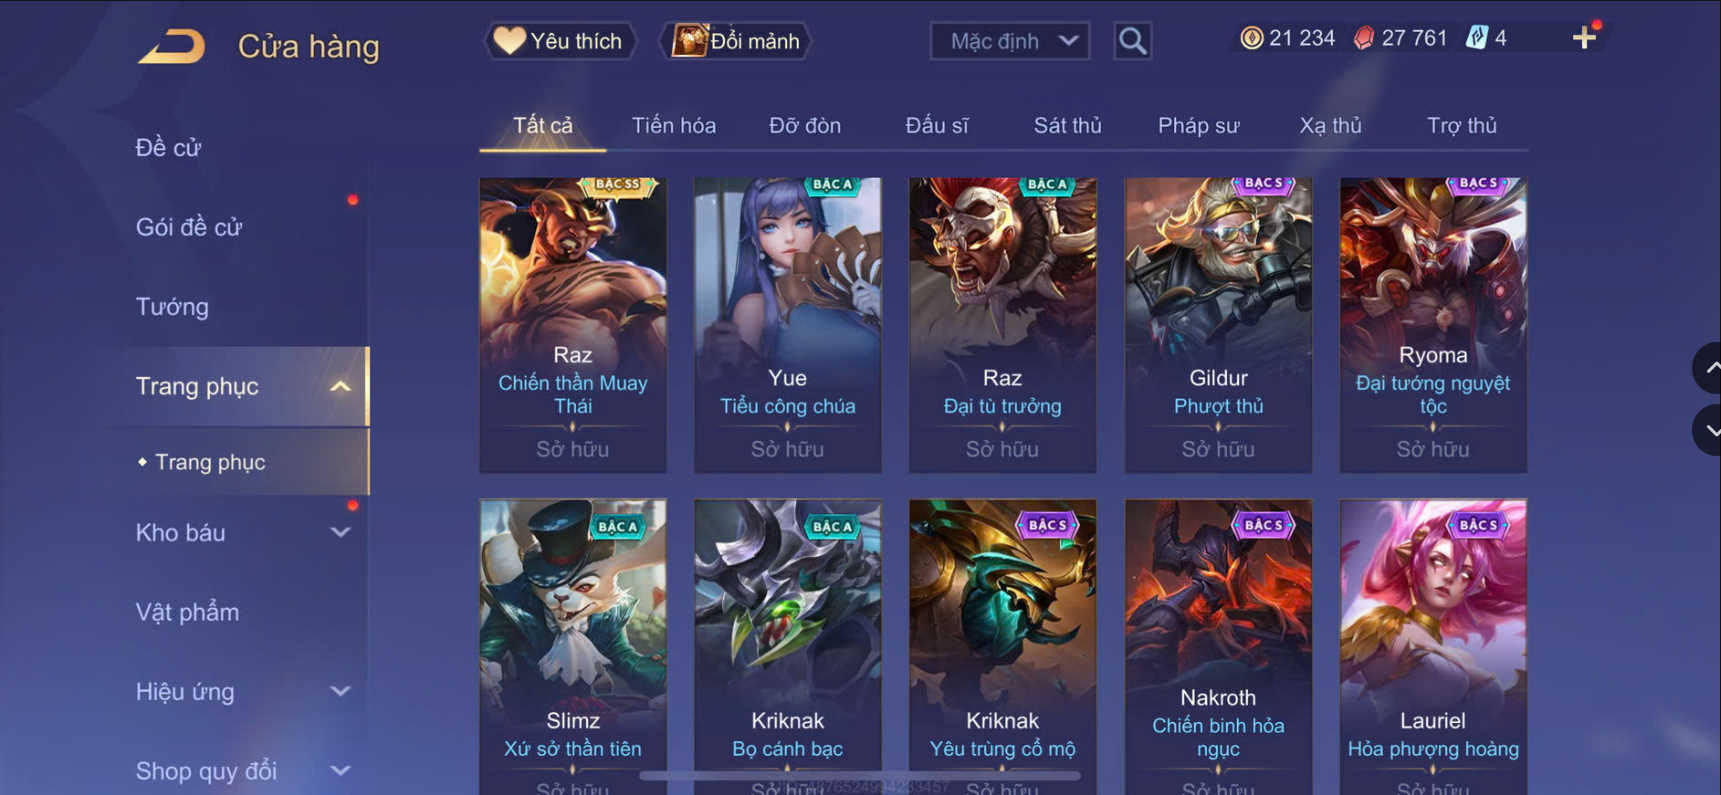1721x795 pixels.
Task: Open Đổi mảnh fragment exchange
Action: click(735, 41)
